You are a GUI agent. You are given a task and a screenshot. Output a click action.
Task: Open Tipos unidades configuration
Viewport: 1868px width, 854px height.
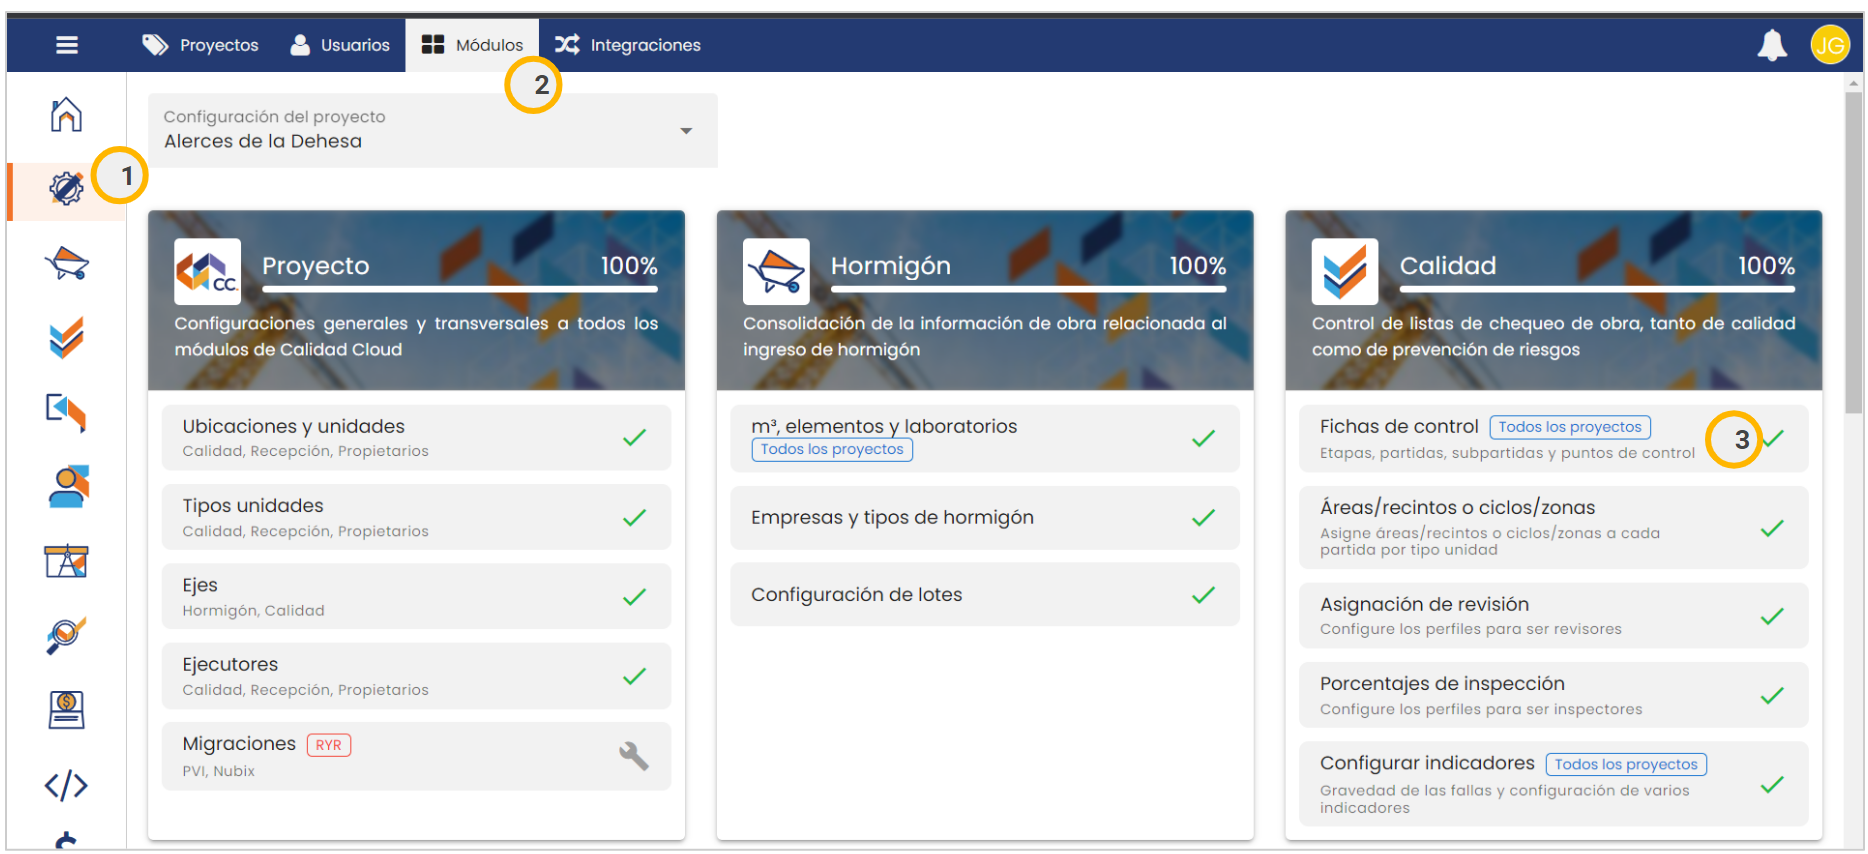tap(416, 517)
